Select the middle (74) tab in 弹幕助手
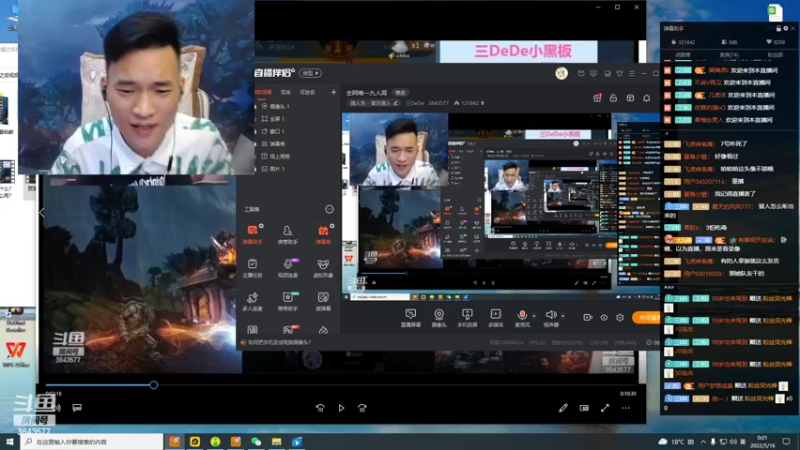800x450 pixels. 729,55
